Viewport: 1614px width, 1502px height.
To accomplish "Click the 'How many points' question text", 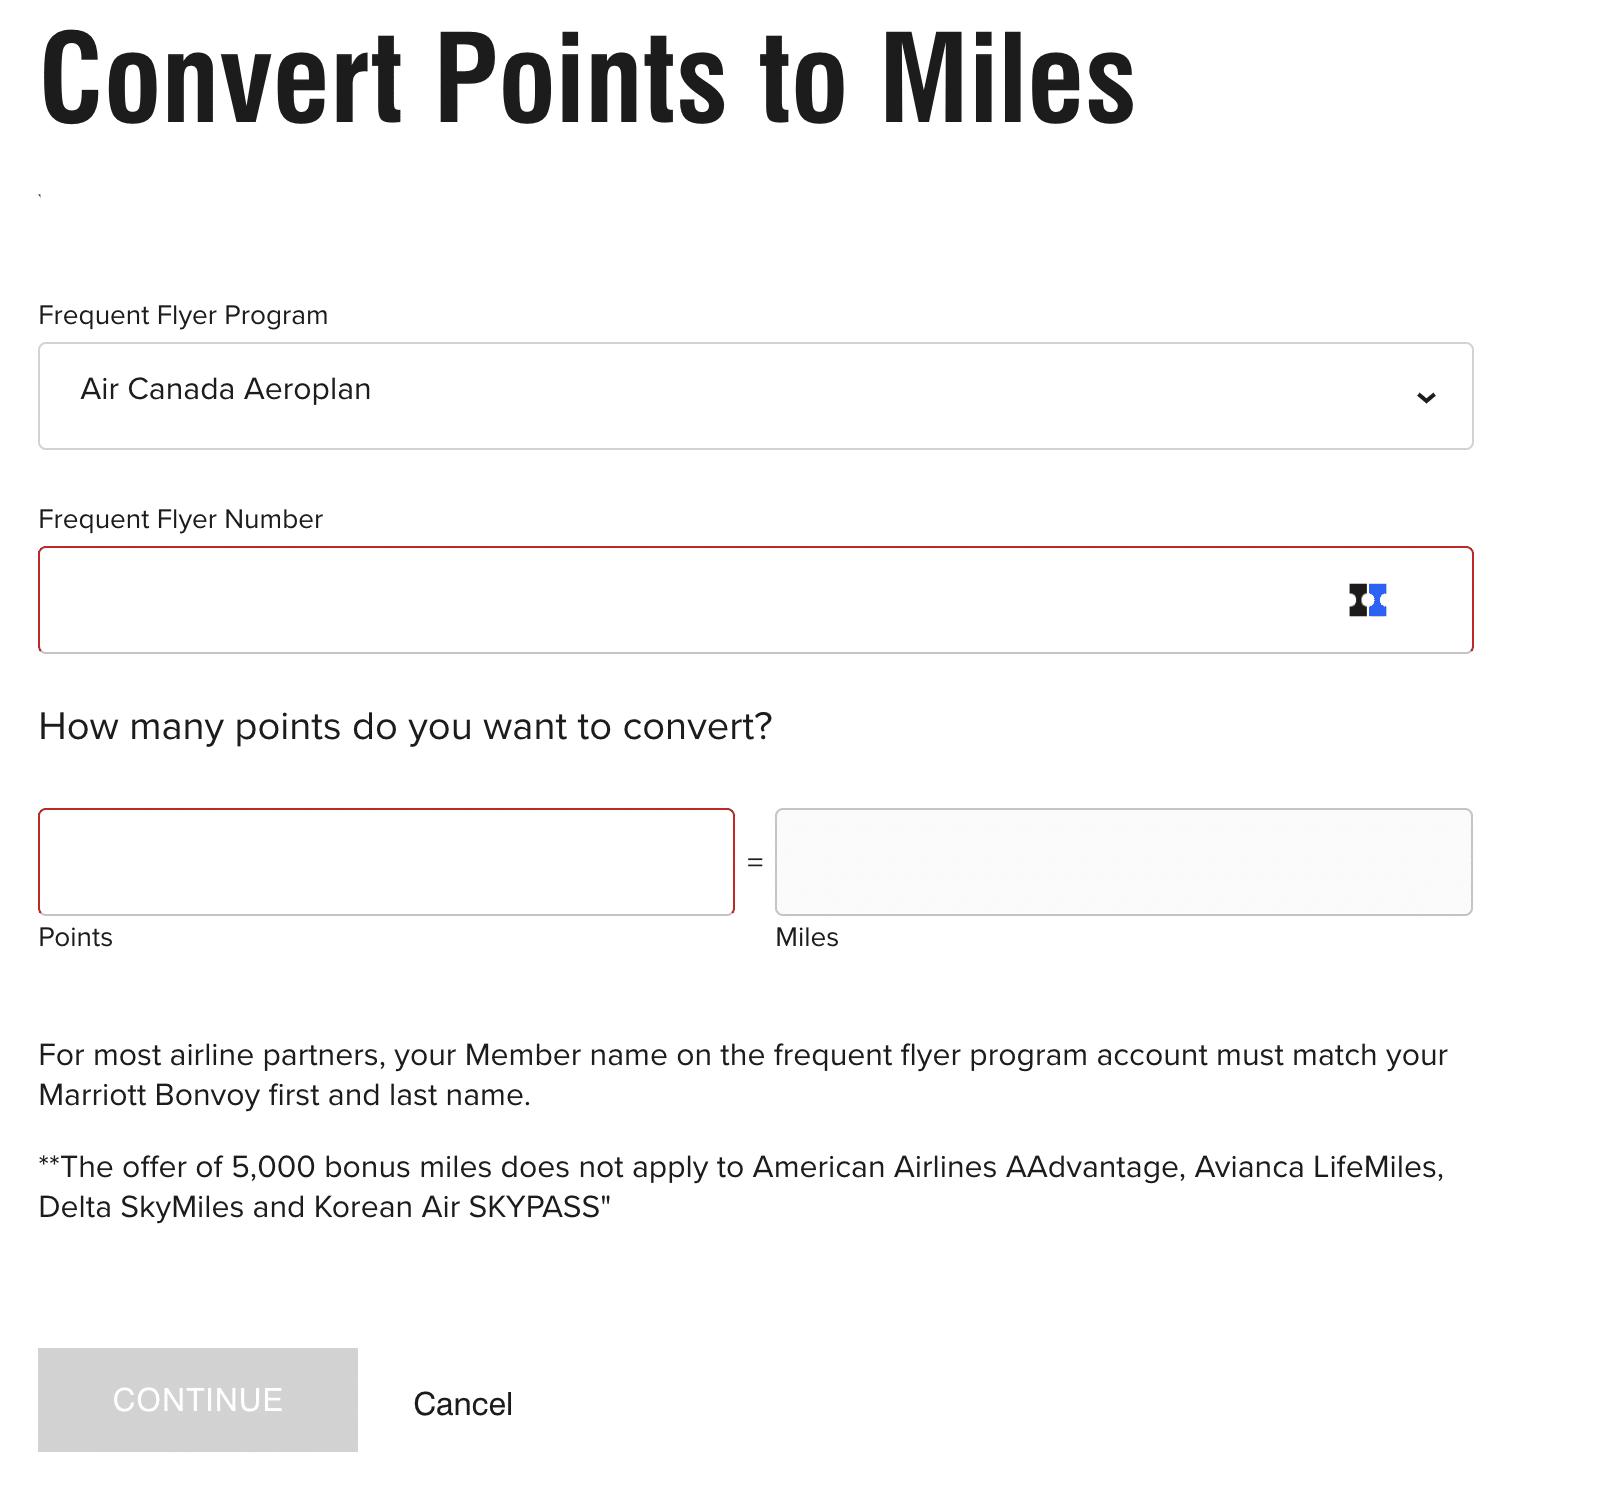I will 405,726.
